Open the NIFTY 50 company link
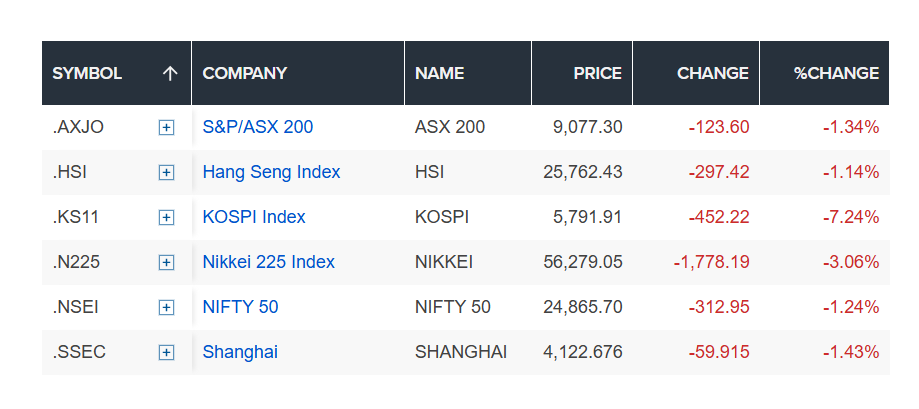This screenshot has width=919, height=409. click(240, 307)
